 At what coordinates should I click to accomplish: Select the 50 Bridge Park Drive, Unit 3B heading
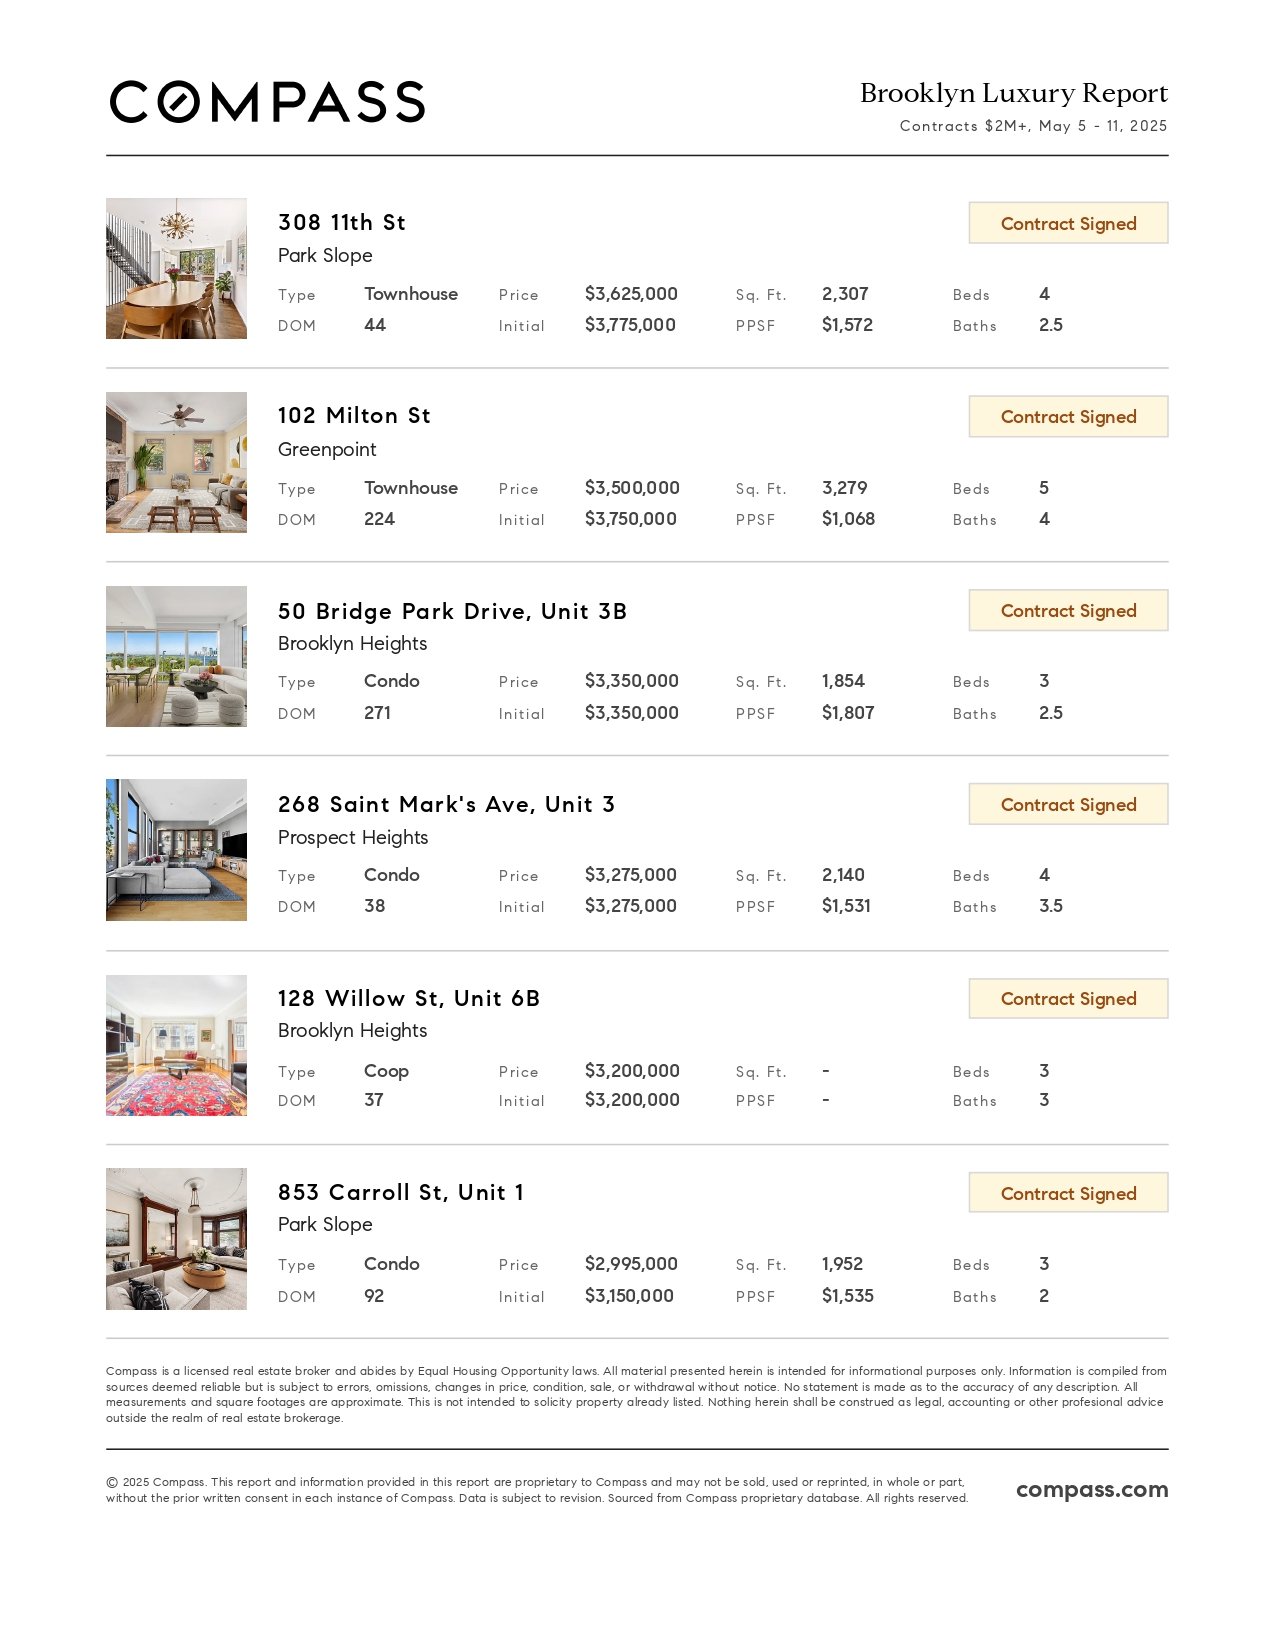click(452, 611)
